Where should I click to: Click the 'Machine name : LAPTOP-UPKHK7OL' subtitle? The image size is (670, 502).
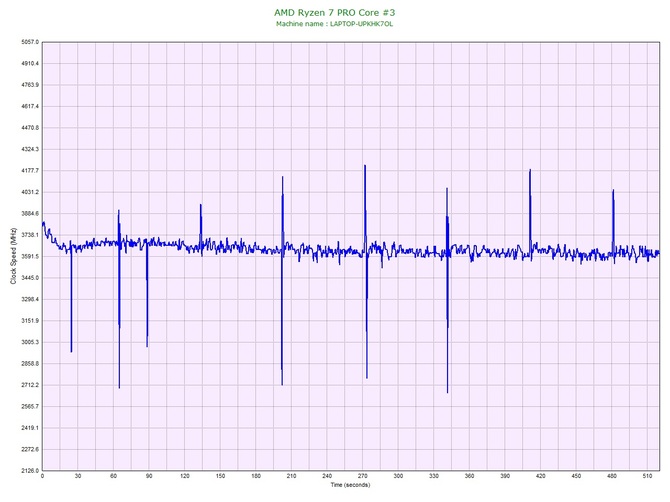(335, 24)
